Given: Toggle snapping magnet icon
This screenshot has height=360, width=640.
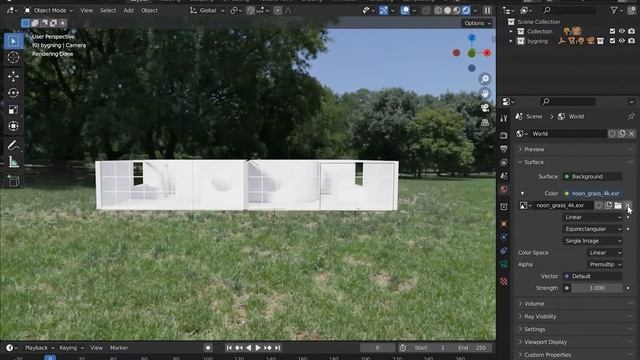Looking at the screenshot, I should pos(251,11).
